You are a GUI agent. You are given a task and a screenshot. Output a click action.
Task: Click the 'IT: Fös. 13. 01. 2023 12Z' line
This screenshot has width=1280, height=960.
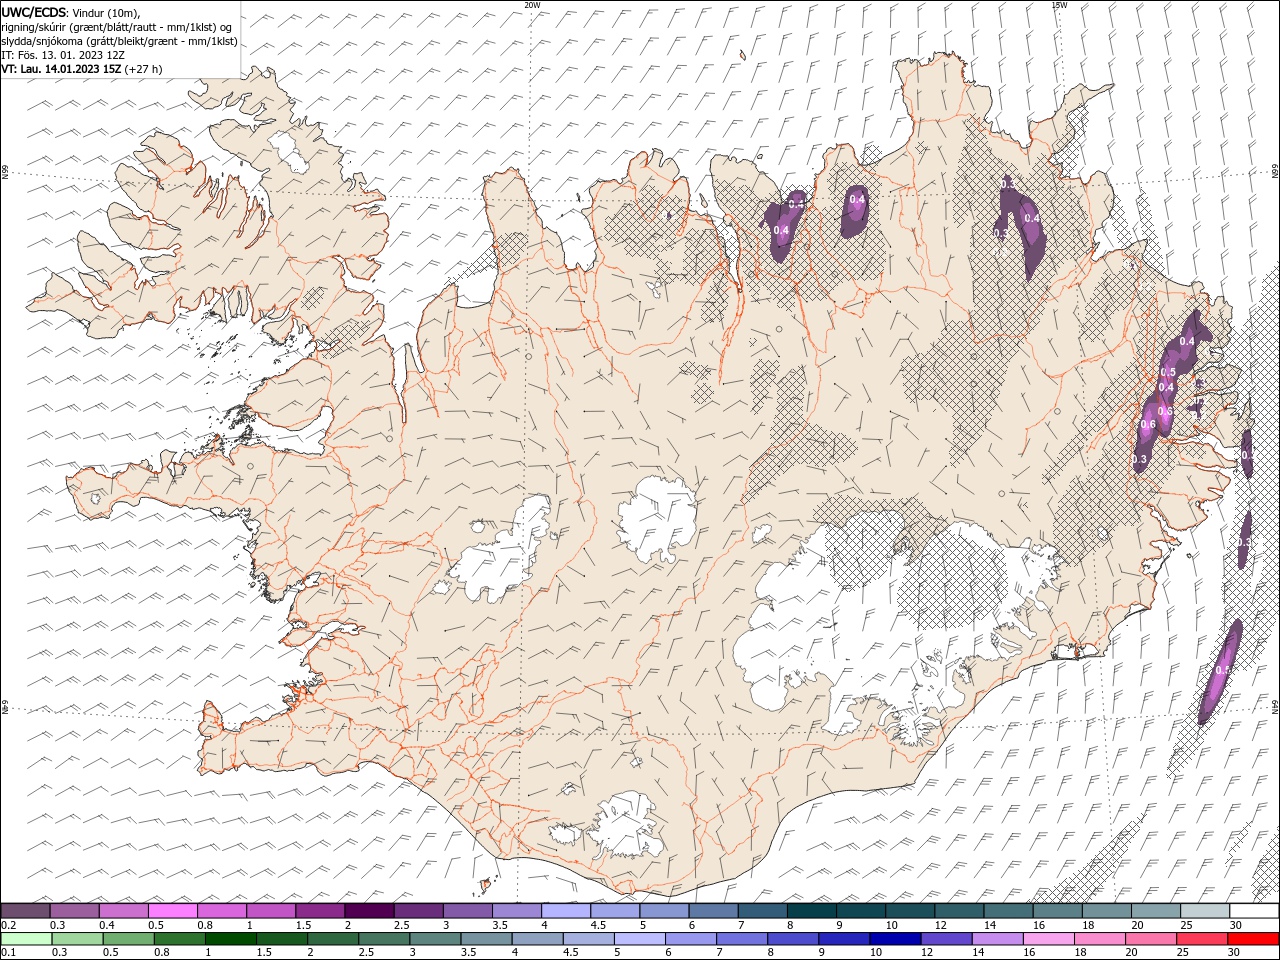click(62, 55)
